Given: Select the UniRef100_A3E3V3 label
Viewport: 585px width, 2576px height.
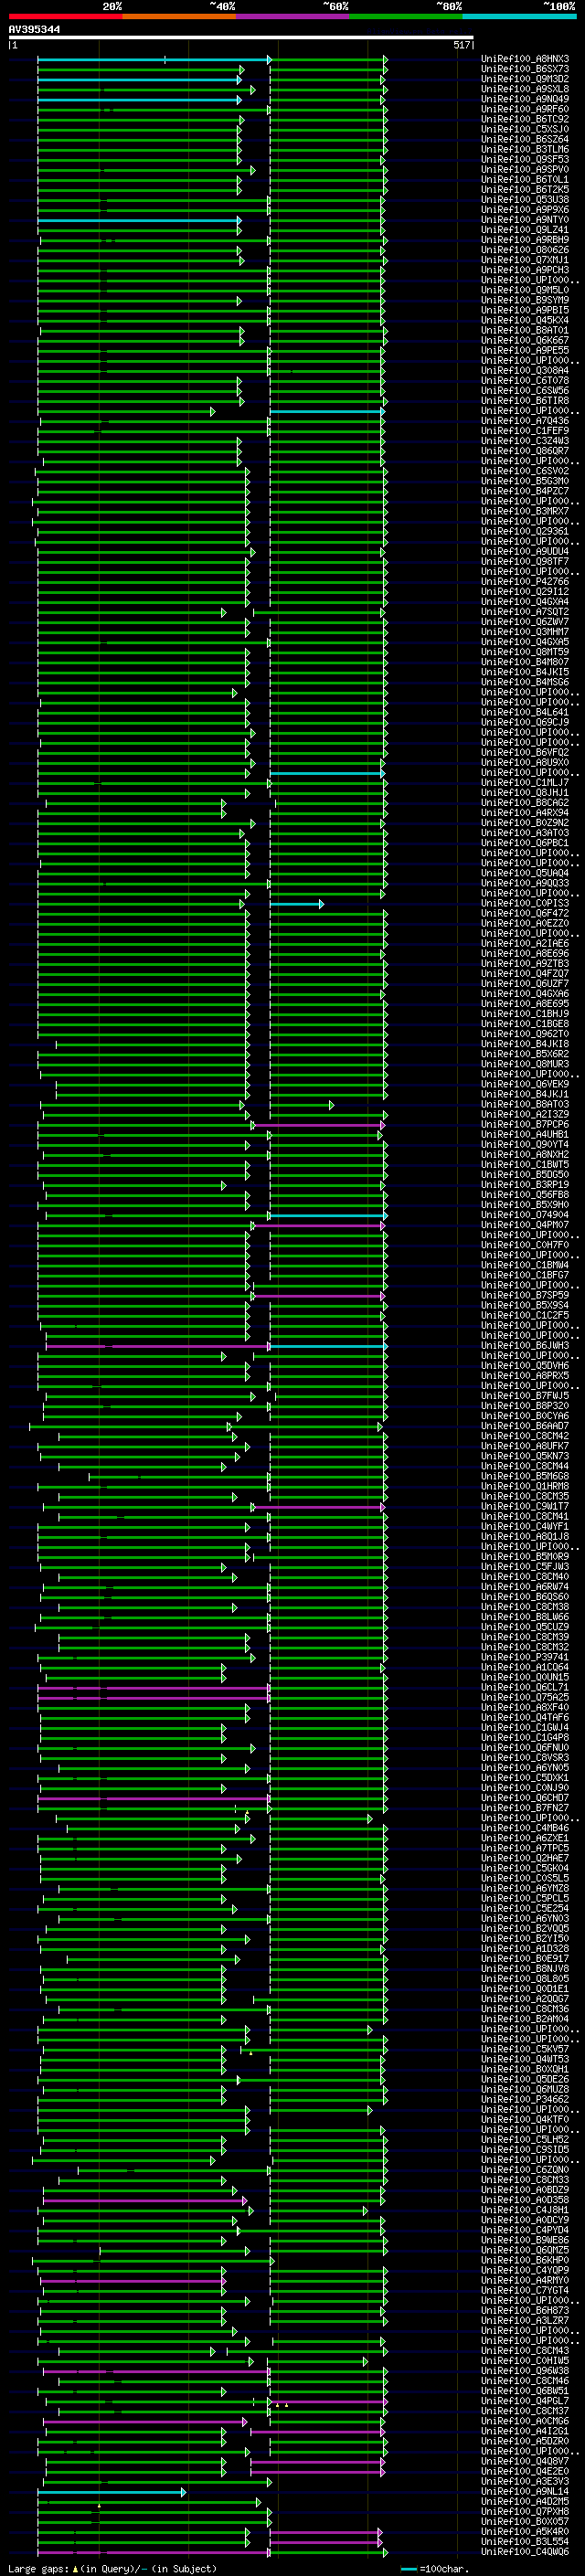Looking at the screenshot, I should 525,2482.
